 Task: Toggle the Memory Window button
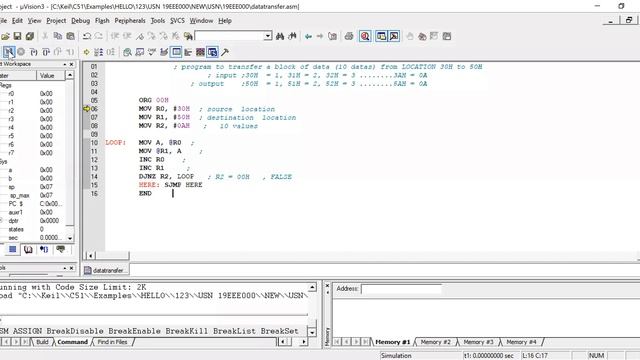pos(176,52)
